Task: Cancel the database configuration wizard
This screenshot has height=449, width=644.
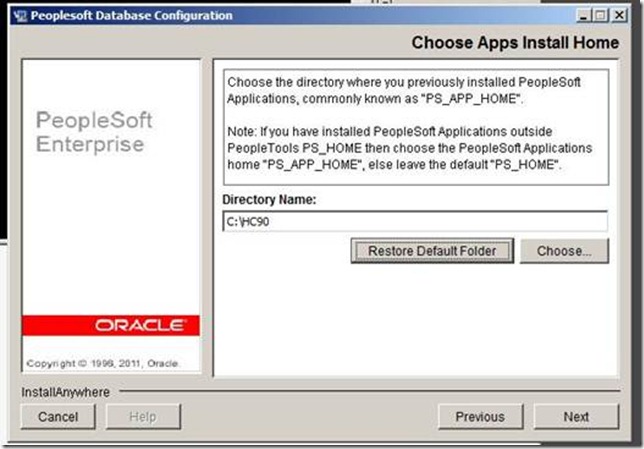Action: pyautogui.click(x=58, y=417)
